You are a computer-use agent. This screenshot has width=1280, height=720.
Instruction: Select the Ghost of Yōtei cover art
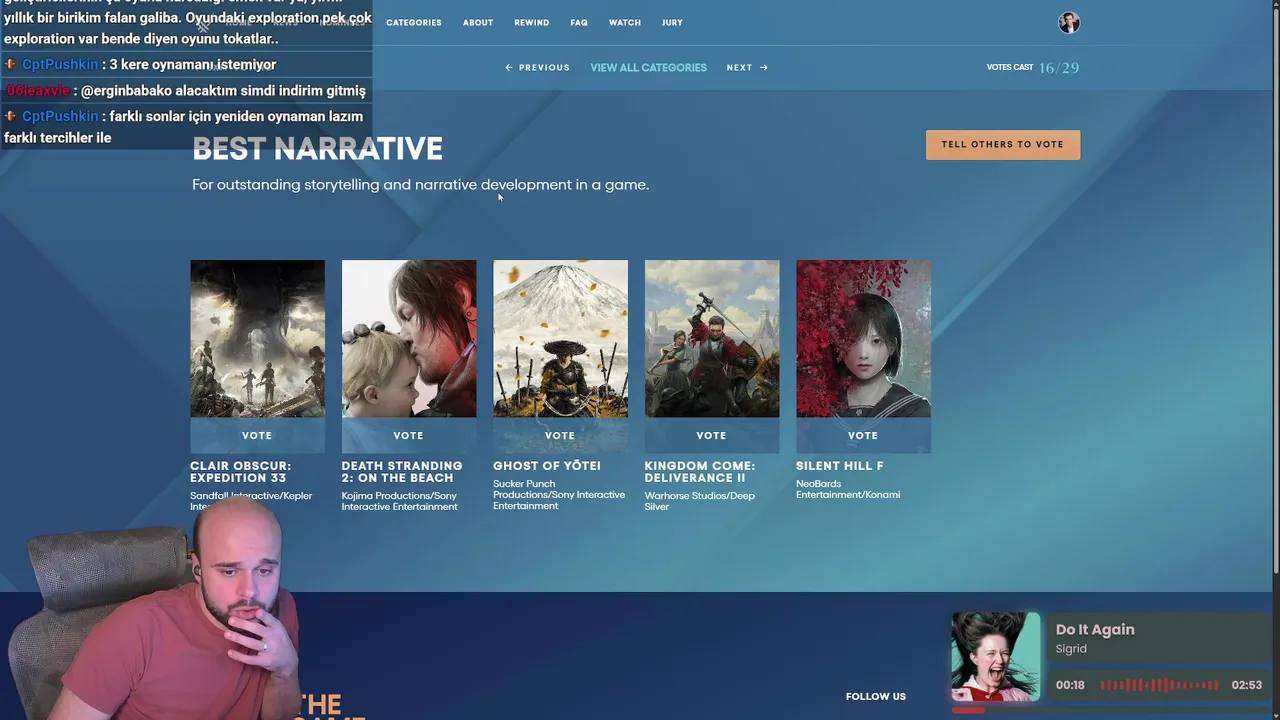tap(560, 339)
